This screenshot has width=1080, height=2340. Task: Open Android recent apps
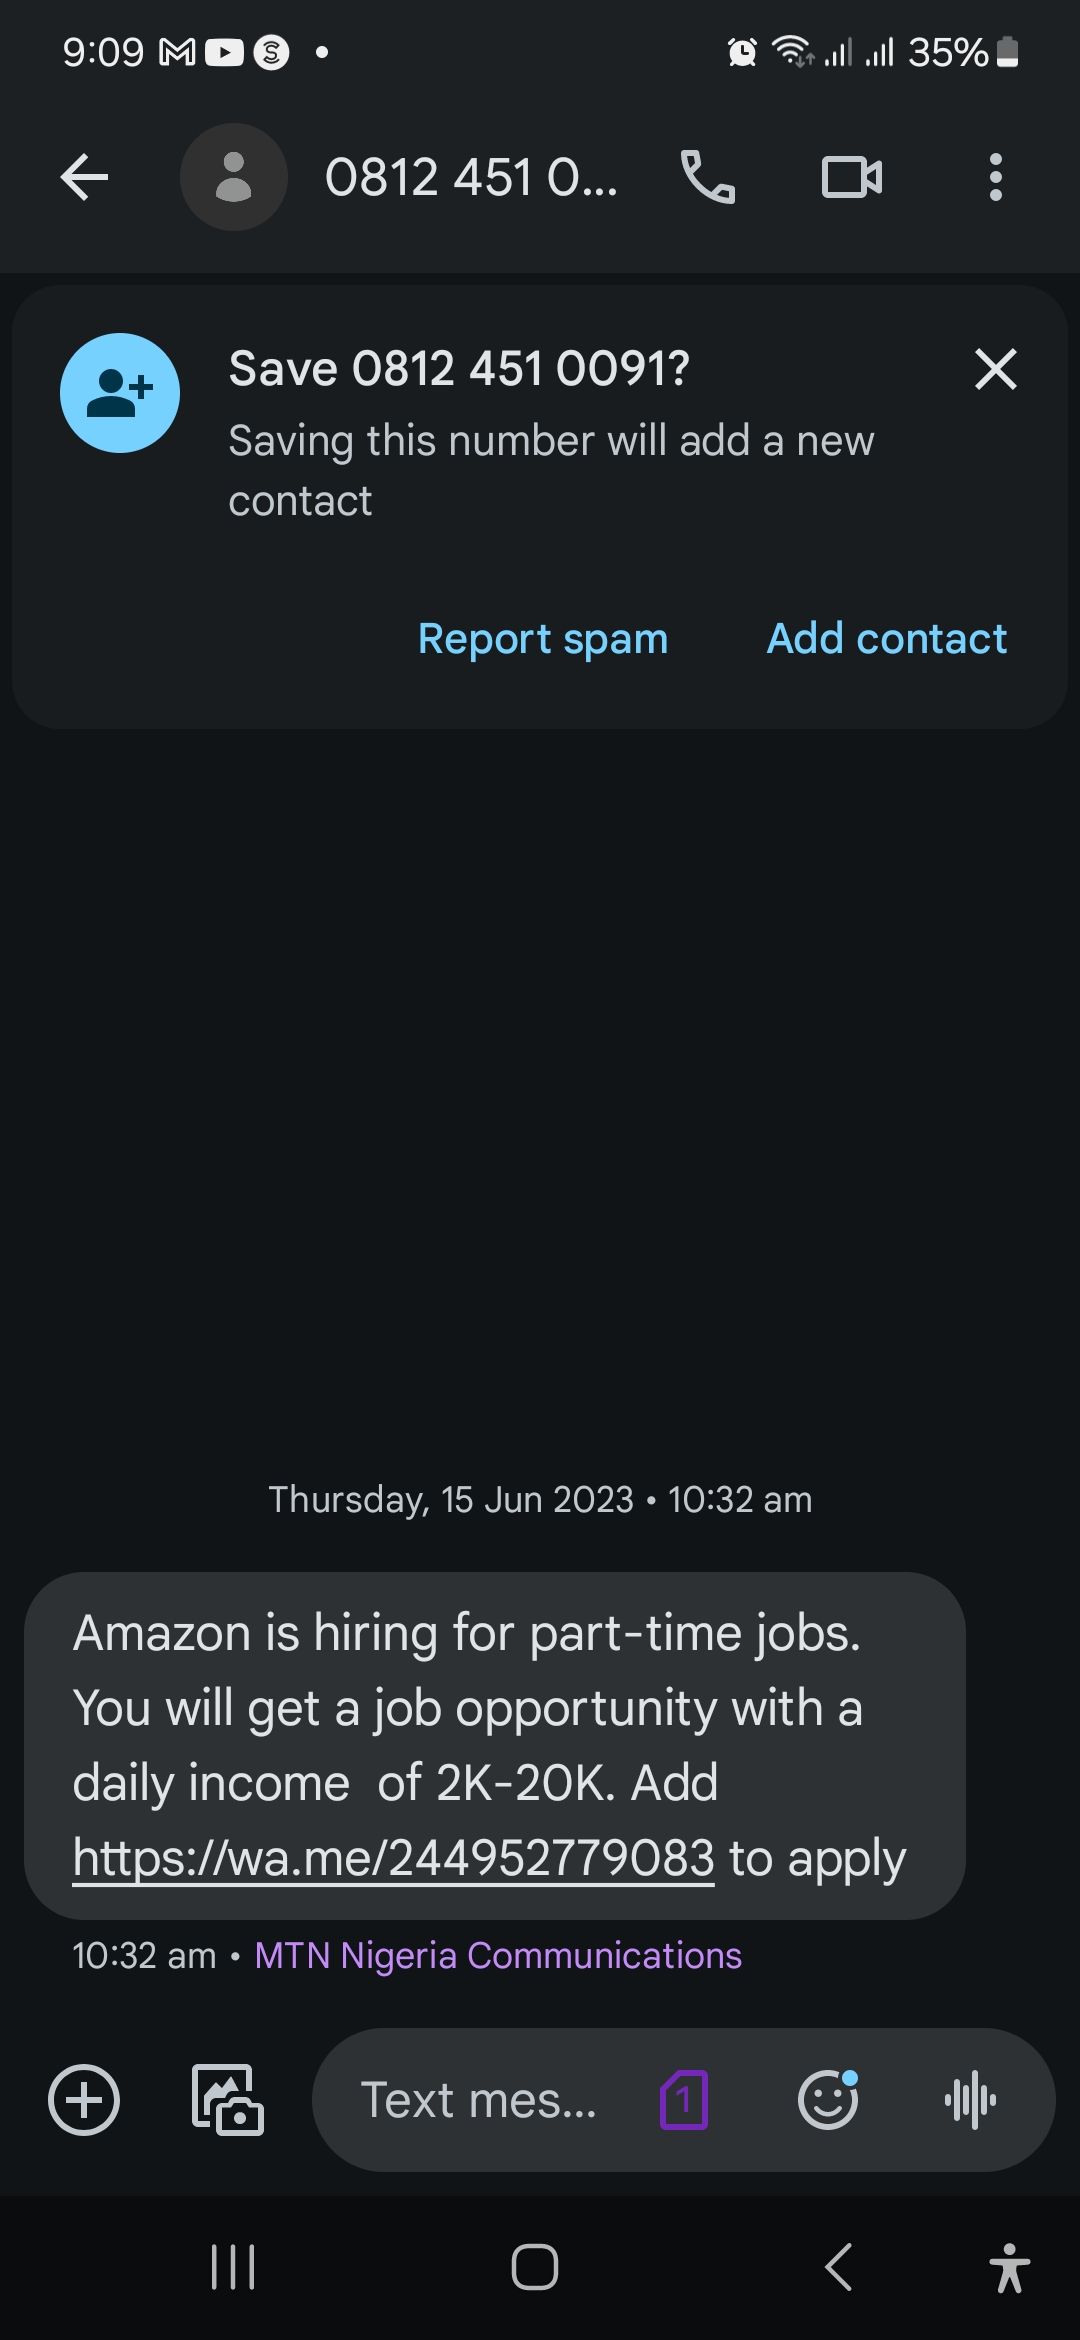233,2267
